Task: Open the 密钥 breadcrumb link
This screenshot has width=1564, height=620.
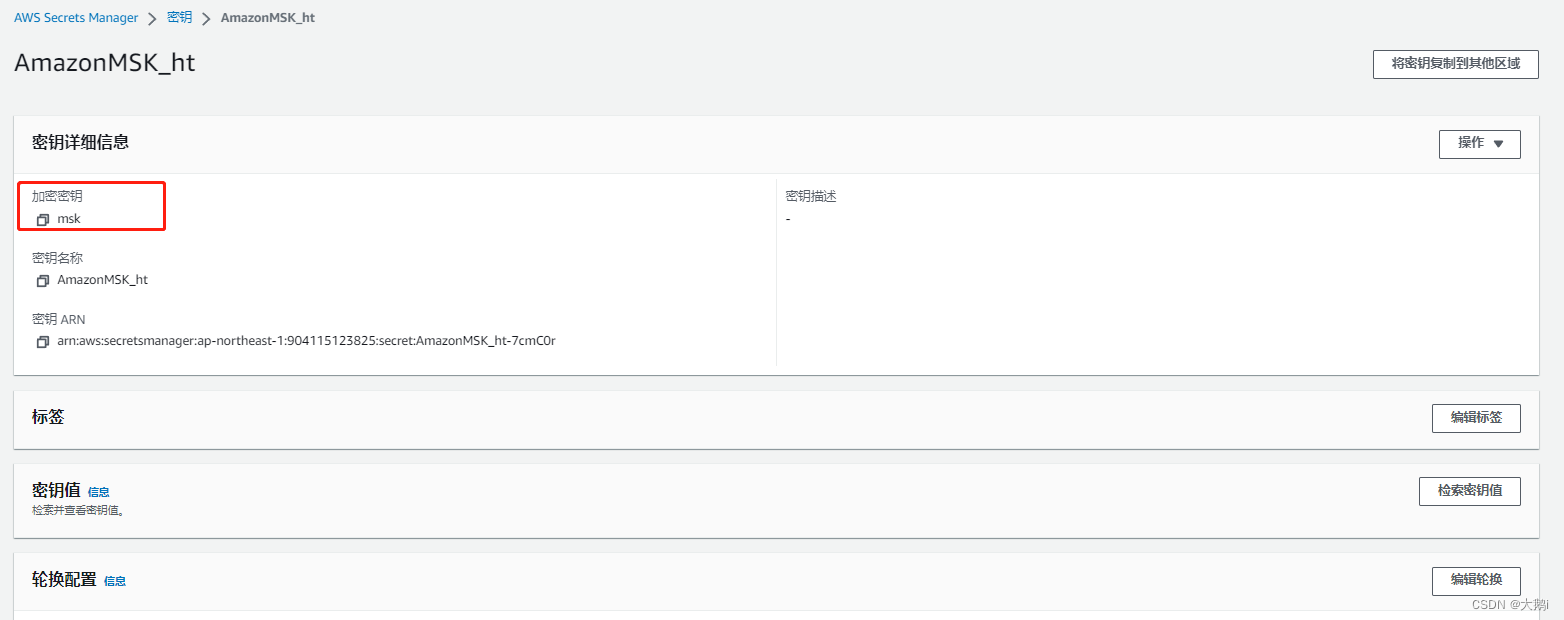Action: (x=179, y=18)
